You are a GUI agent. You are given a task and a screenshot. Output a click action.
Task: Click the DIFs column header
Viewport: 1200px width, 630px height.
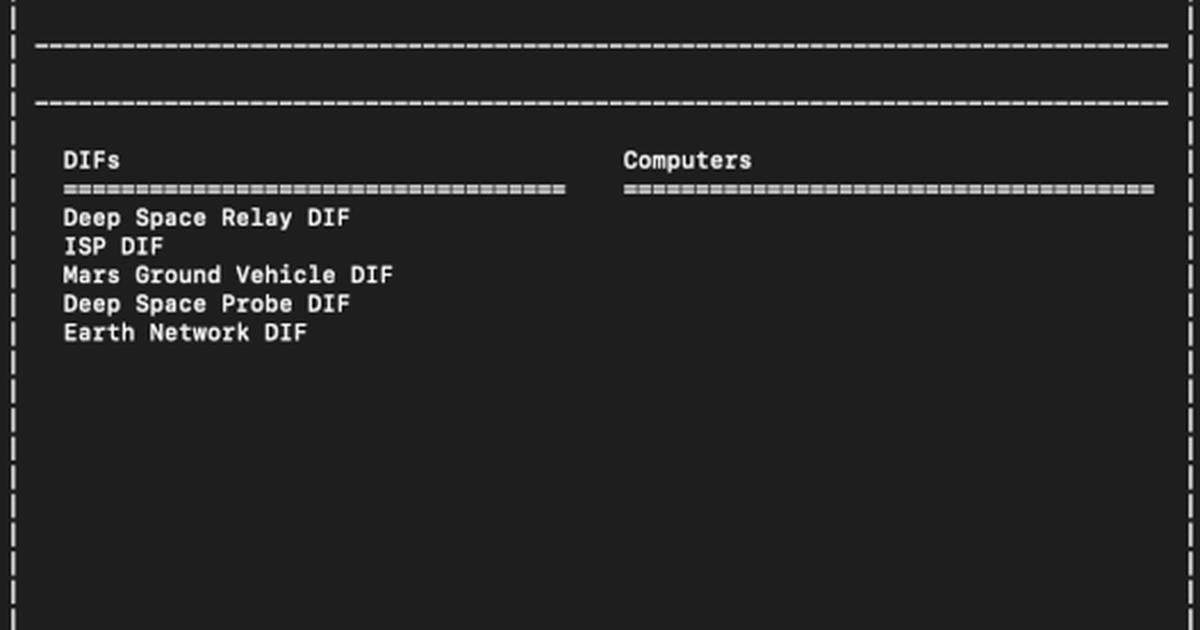(x=91, y=161)
